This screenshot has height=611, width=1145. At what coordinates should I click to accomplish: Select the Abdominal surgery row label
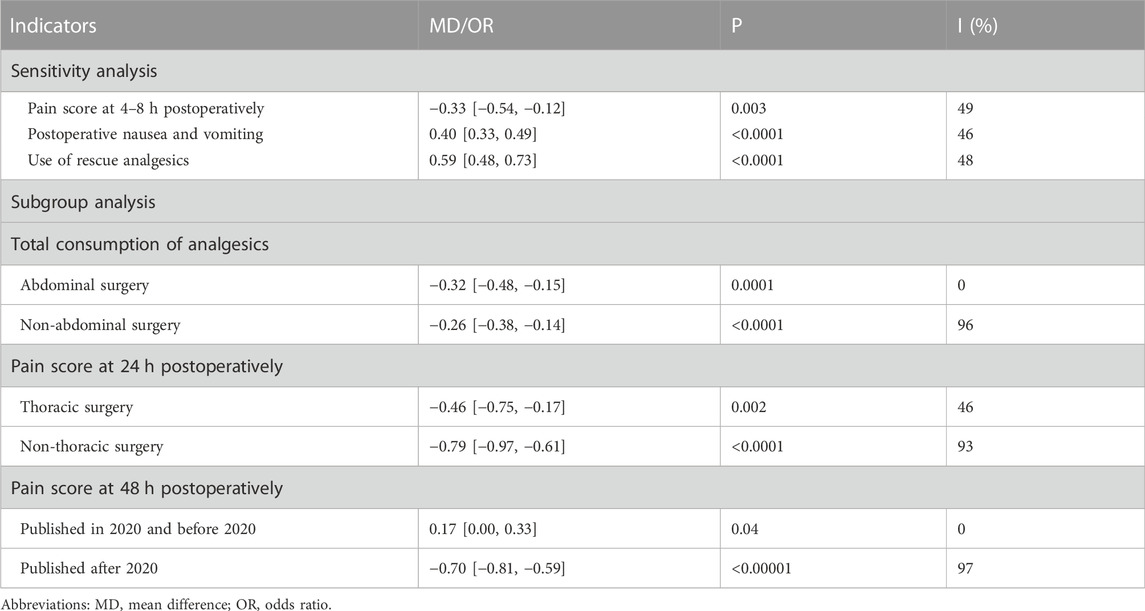(85, 285)
